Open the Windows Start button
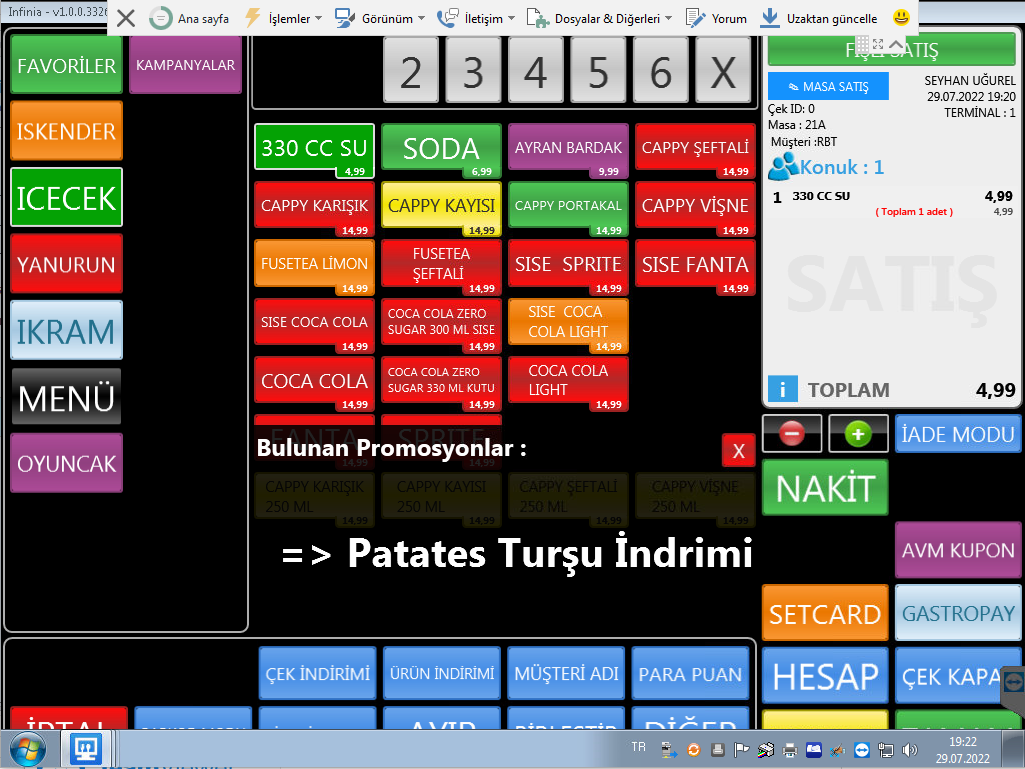 click(27, 749)
